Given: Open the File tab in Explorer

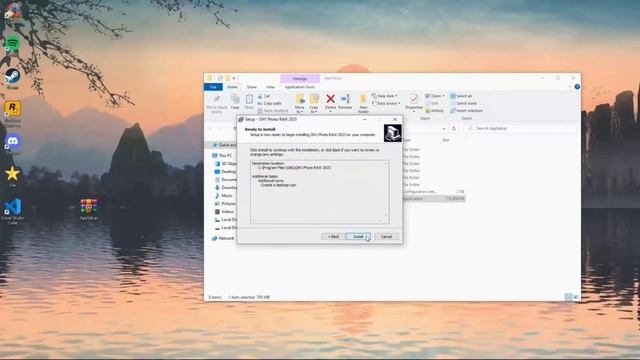Looking at the screenshot, I should [213, 87].
